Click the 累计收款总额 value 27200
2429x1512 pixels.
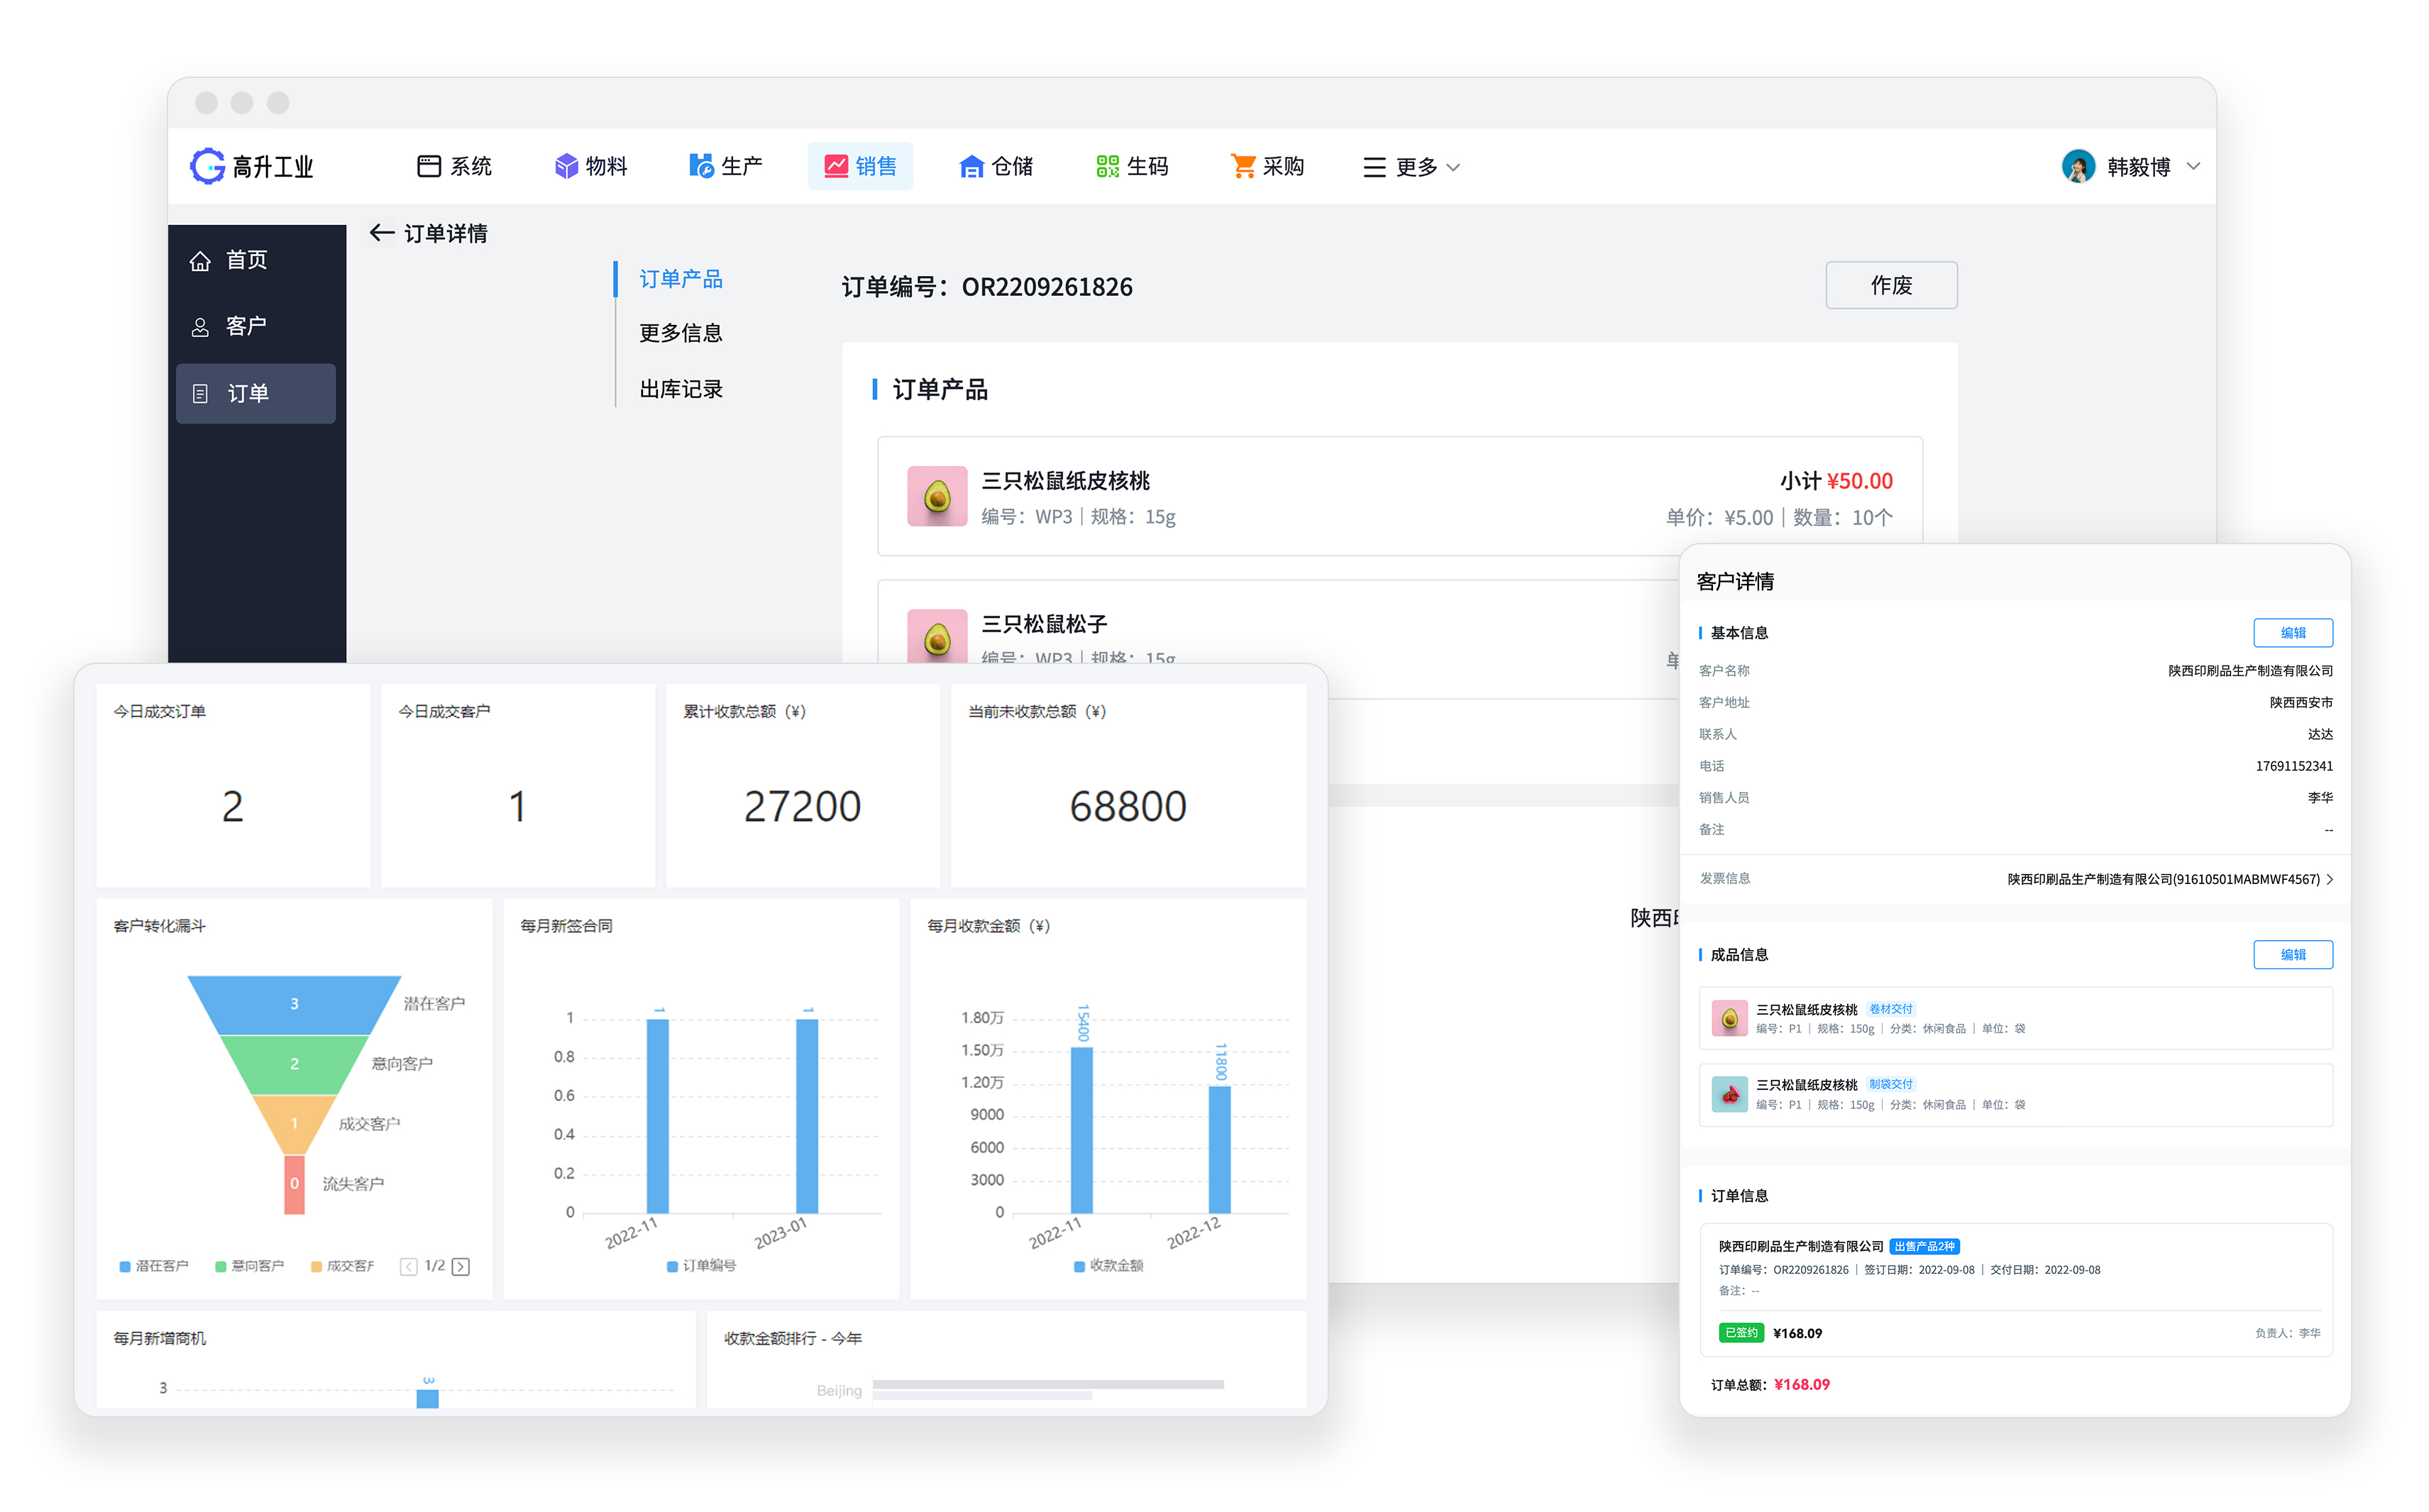click(x=802, y=806)
